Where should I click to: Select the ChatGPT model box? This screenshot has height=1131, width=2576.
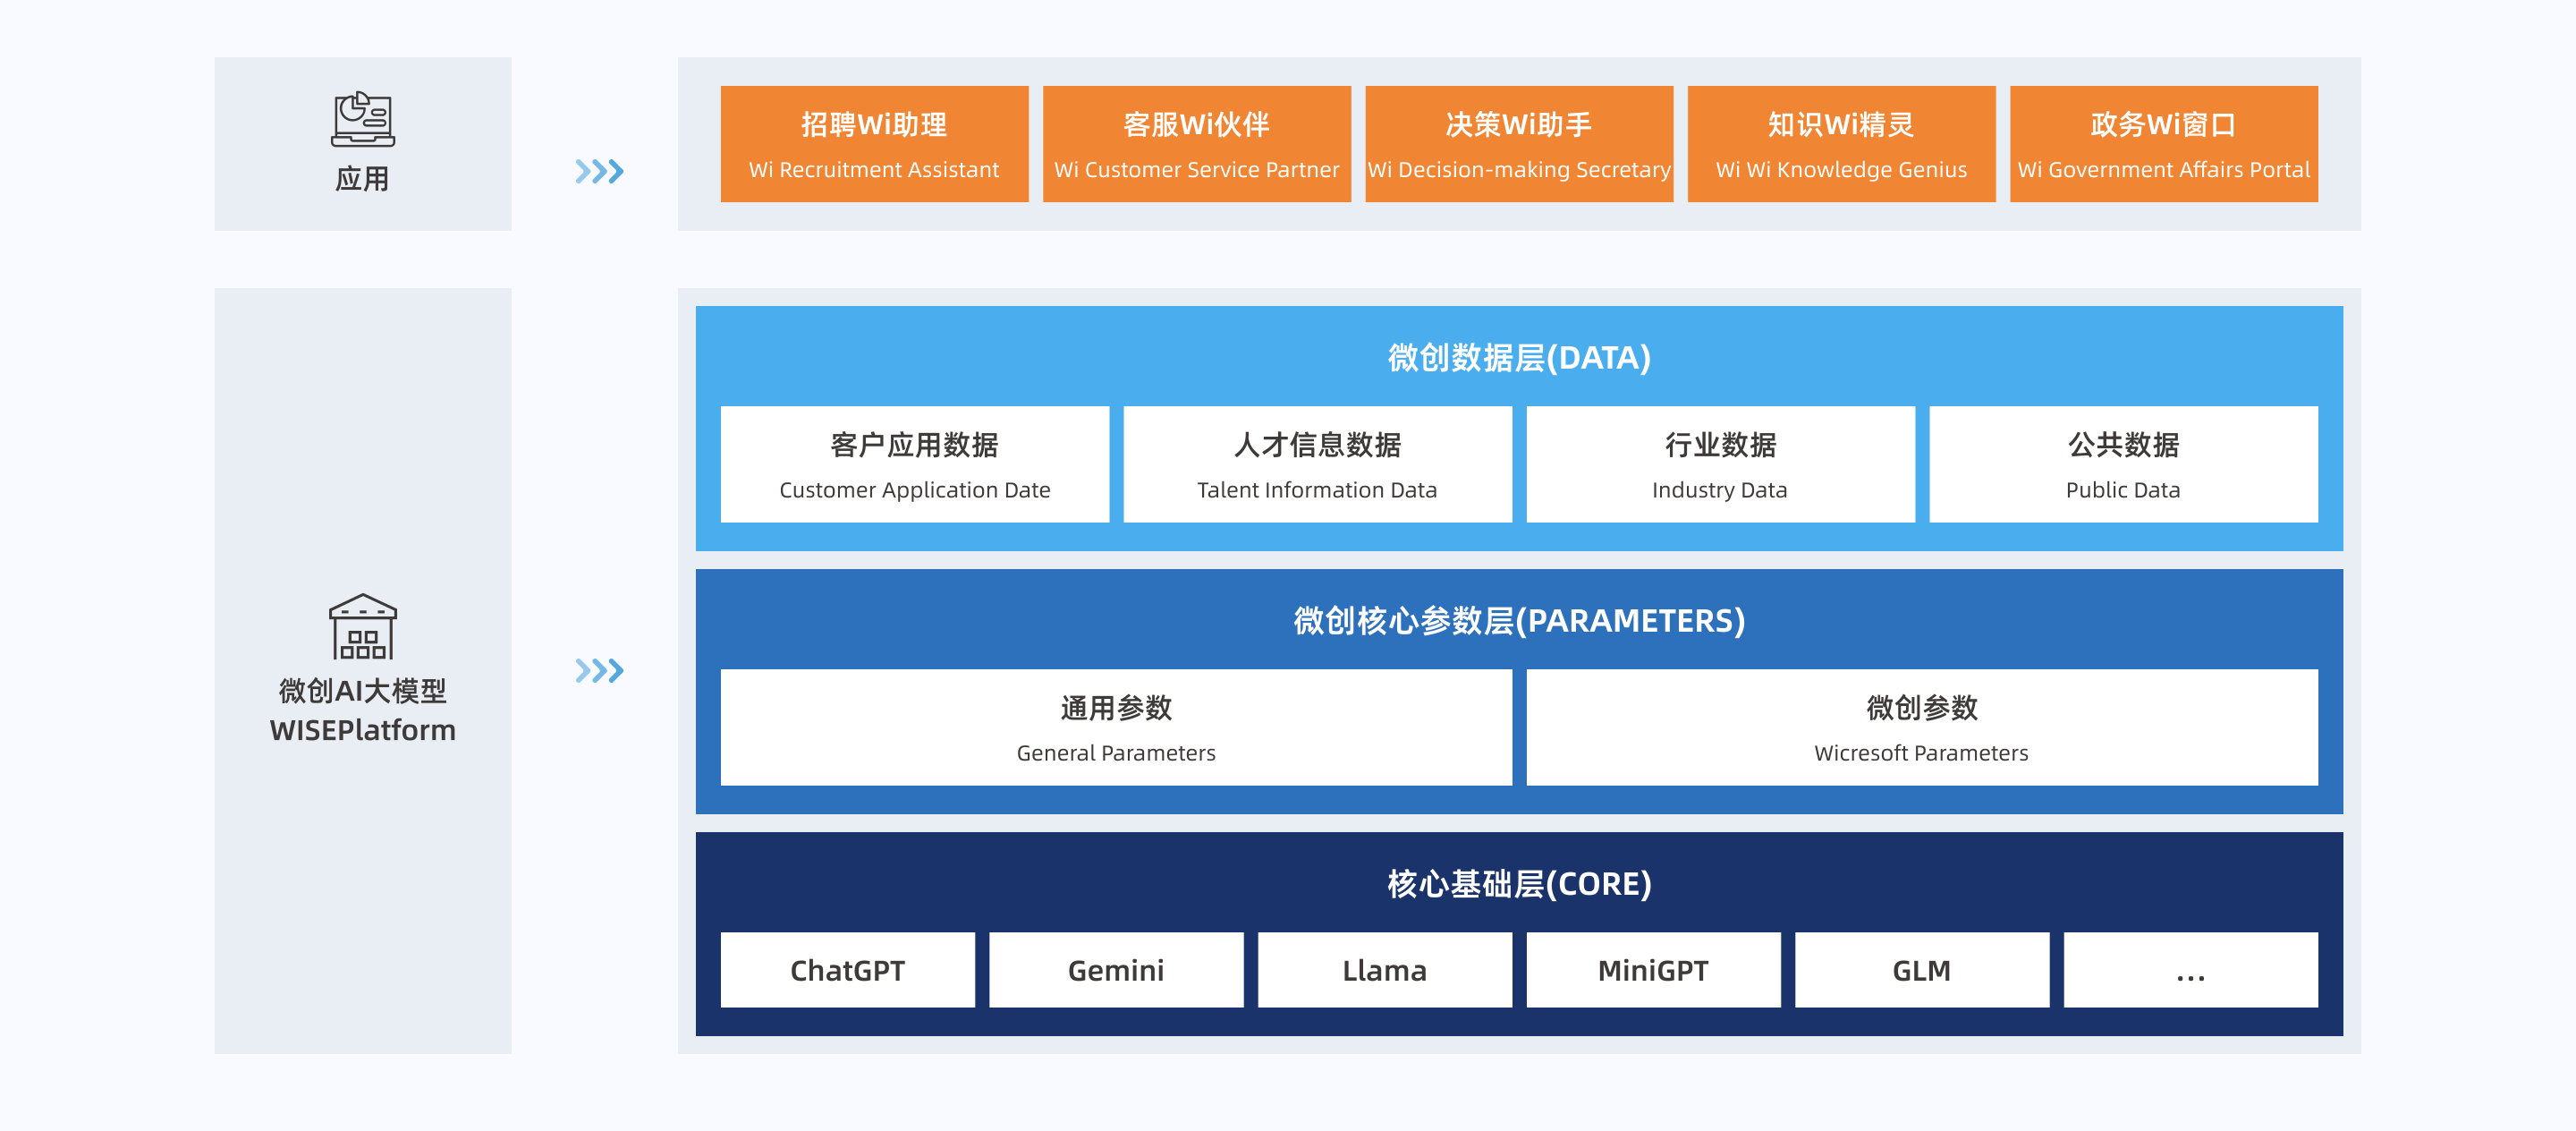click(847, 970)
